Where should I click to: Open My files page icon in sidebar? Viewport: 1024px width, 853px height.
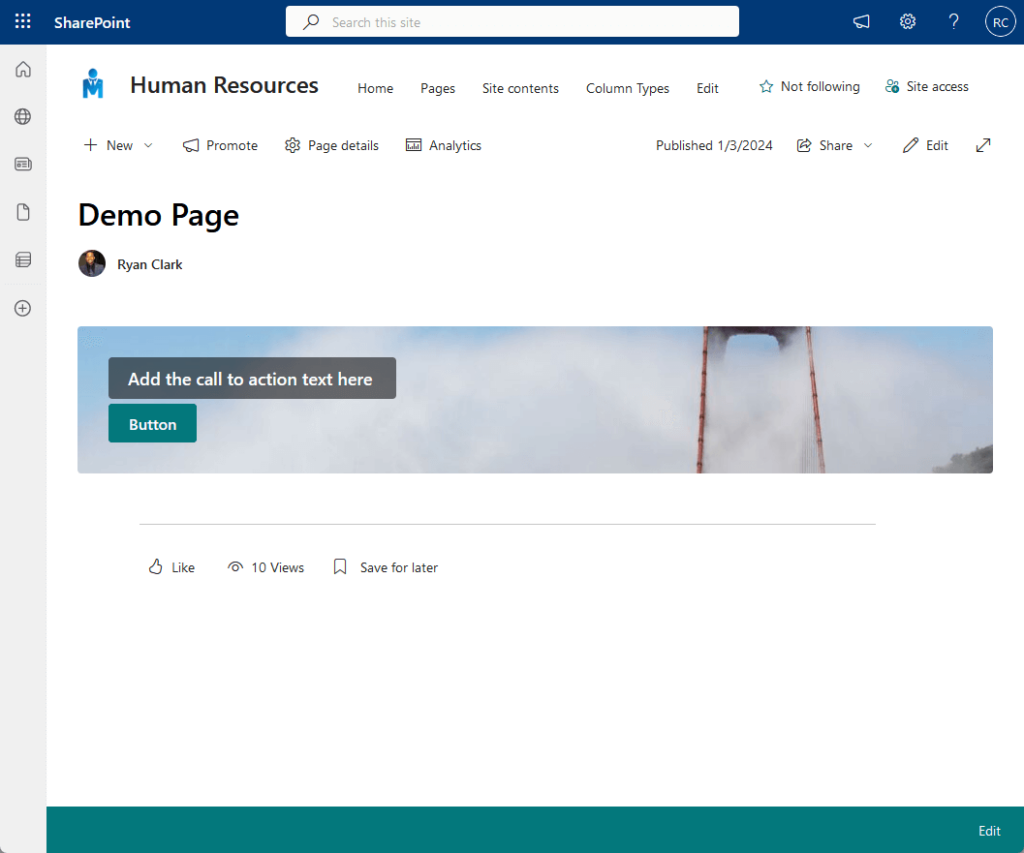click(23, 212)
